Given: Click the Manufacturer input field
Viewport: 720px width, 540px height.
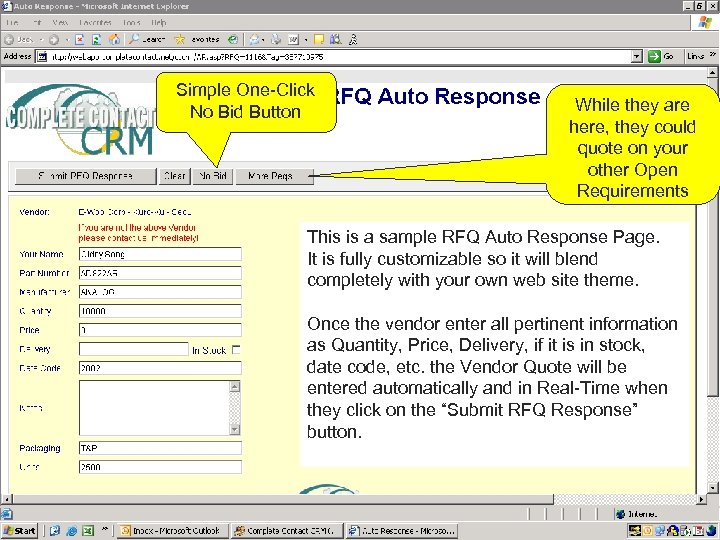Looking at the screenshot, I should pyautogui.click(x=160, y=292).
